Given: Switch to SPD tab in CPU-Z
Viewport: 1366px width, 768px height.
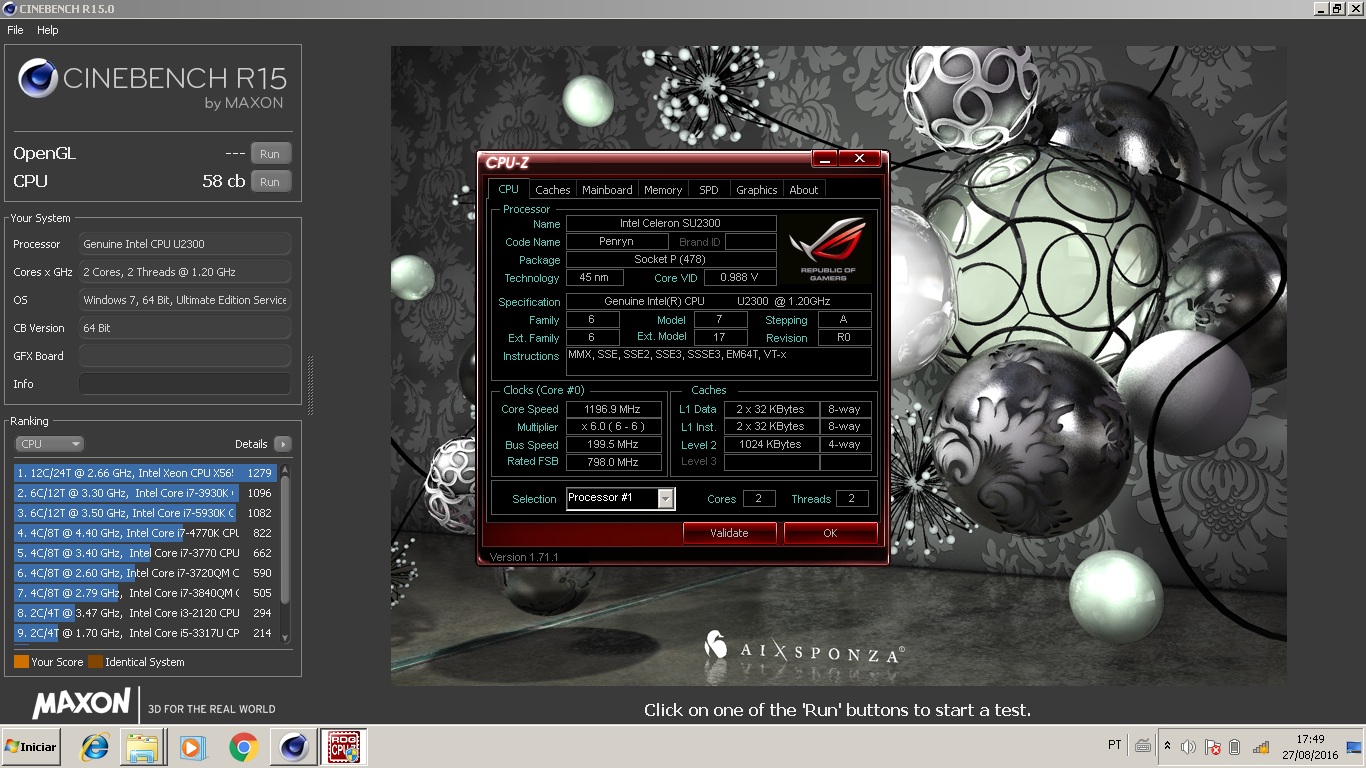Looking at the screenshot, I should 709,190.
